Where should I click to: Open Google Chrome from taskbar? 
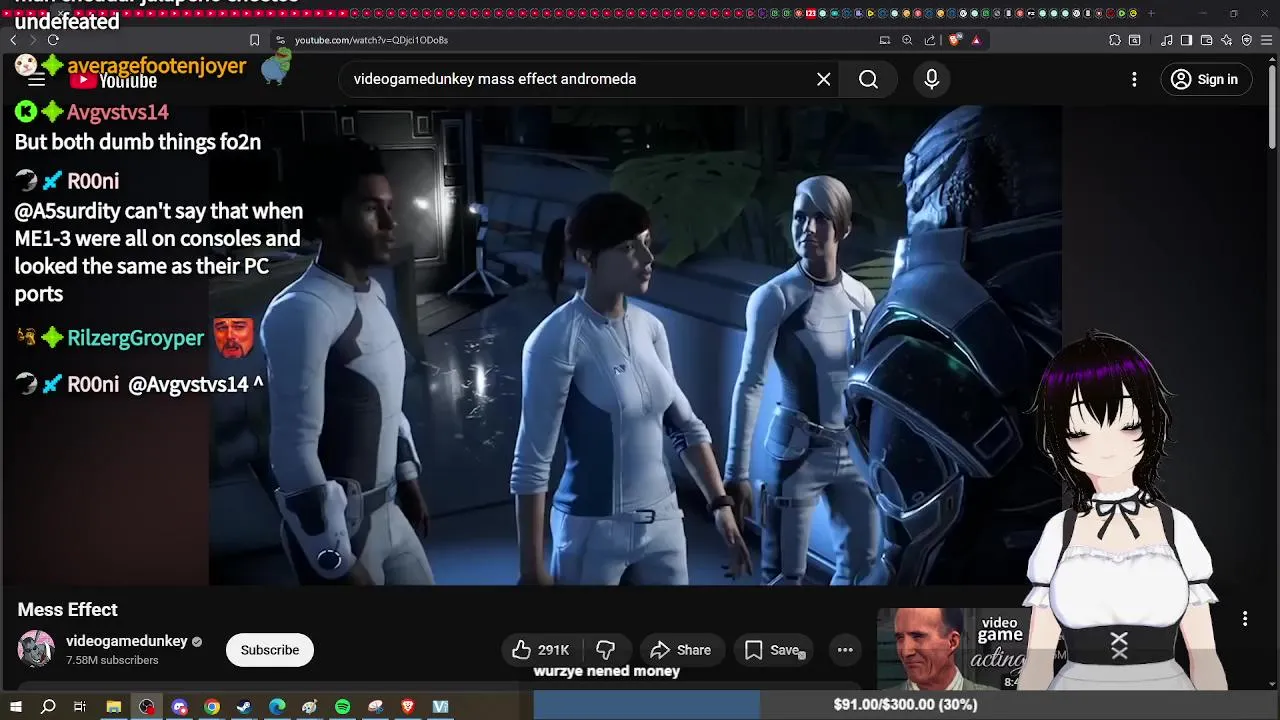212,707
